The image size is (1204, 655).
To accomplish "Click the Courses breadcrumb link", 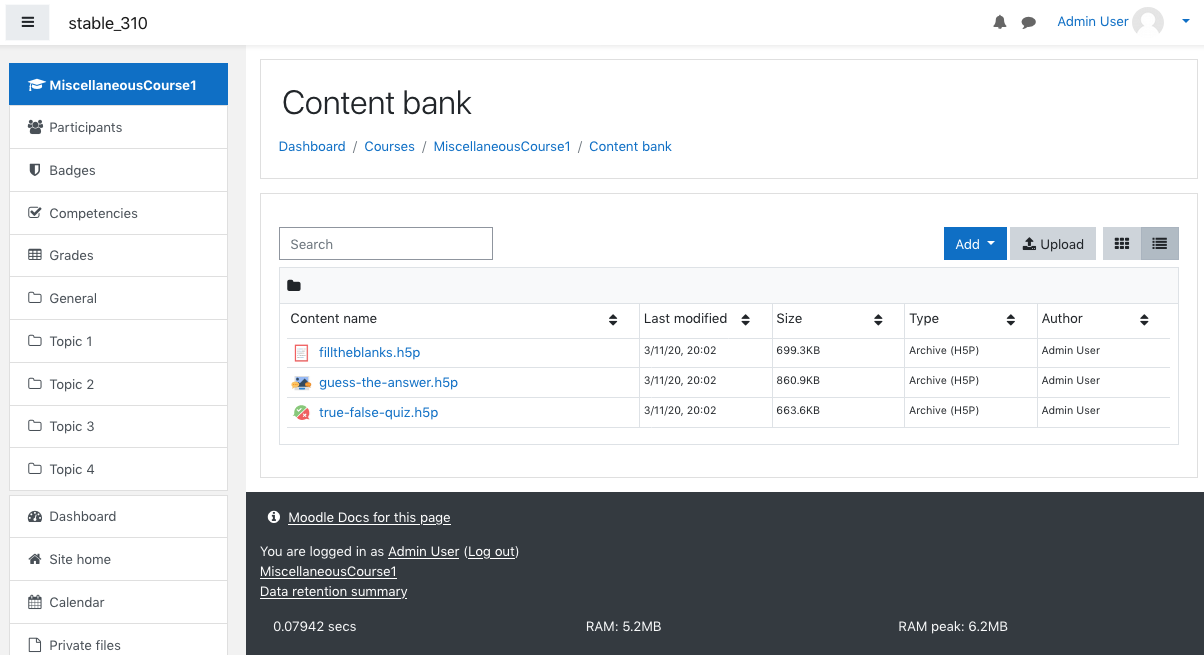I will point(389,146).
